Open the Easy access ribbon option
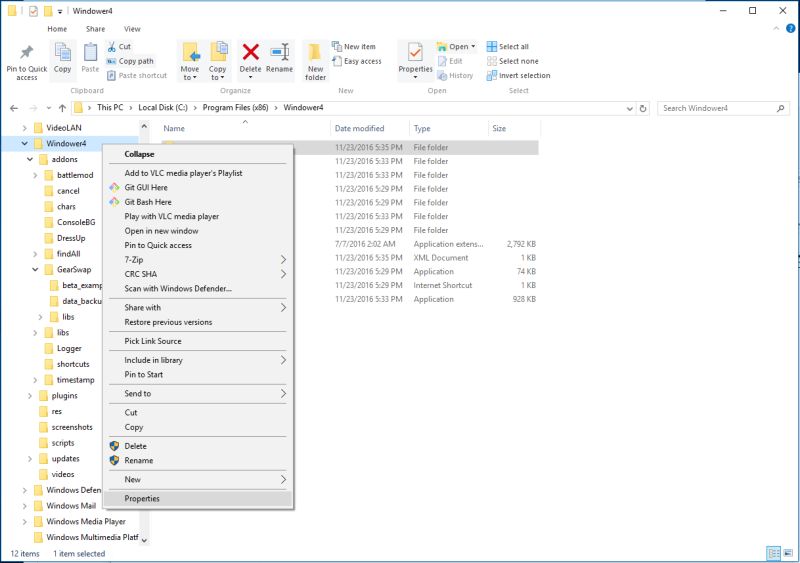Image resolution: width=800 pixels, height=563 pixels. point(357,61)
